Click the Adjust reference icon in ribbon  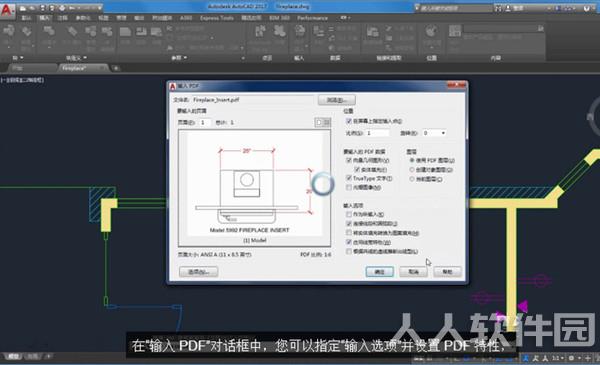pyautogui.click(x=156, y=32)
